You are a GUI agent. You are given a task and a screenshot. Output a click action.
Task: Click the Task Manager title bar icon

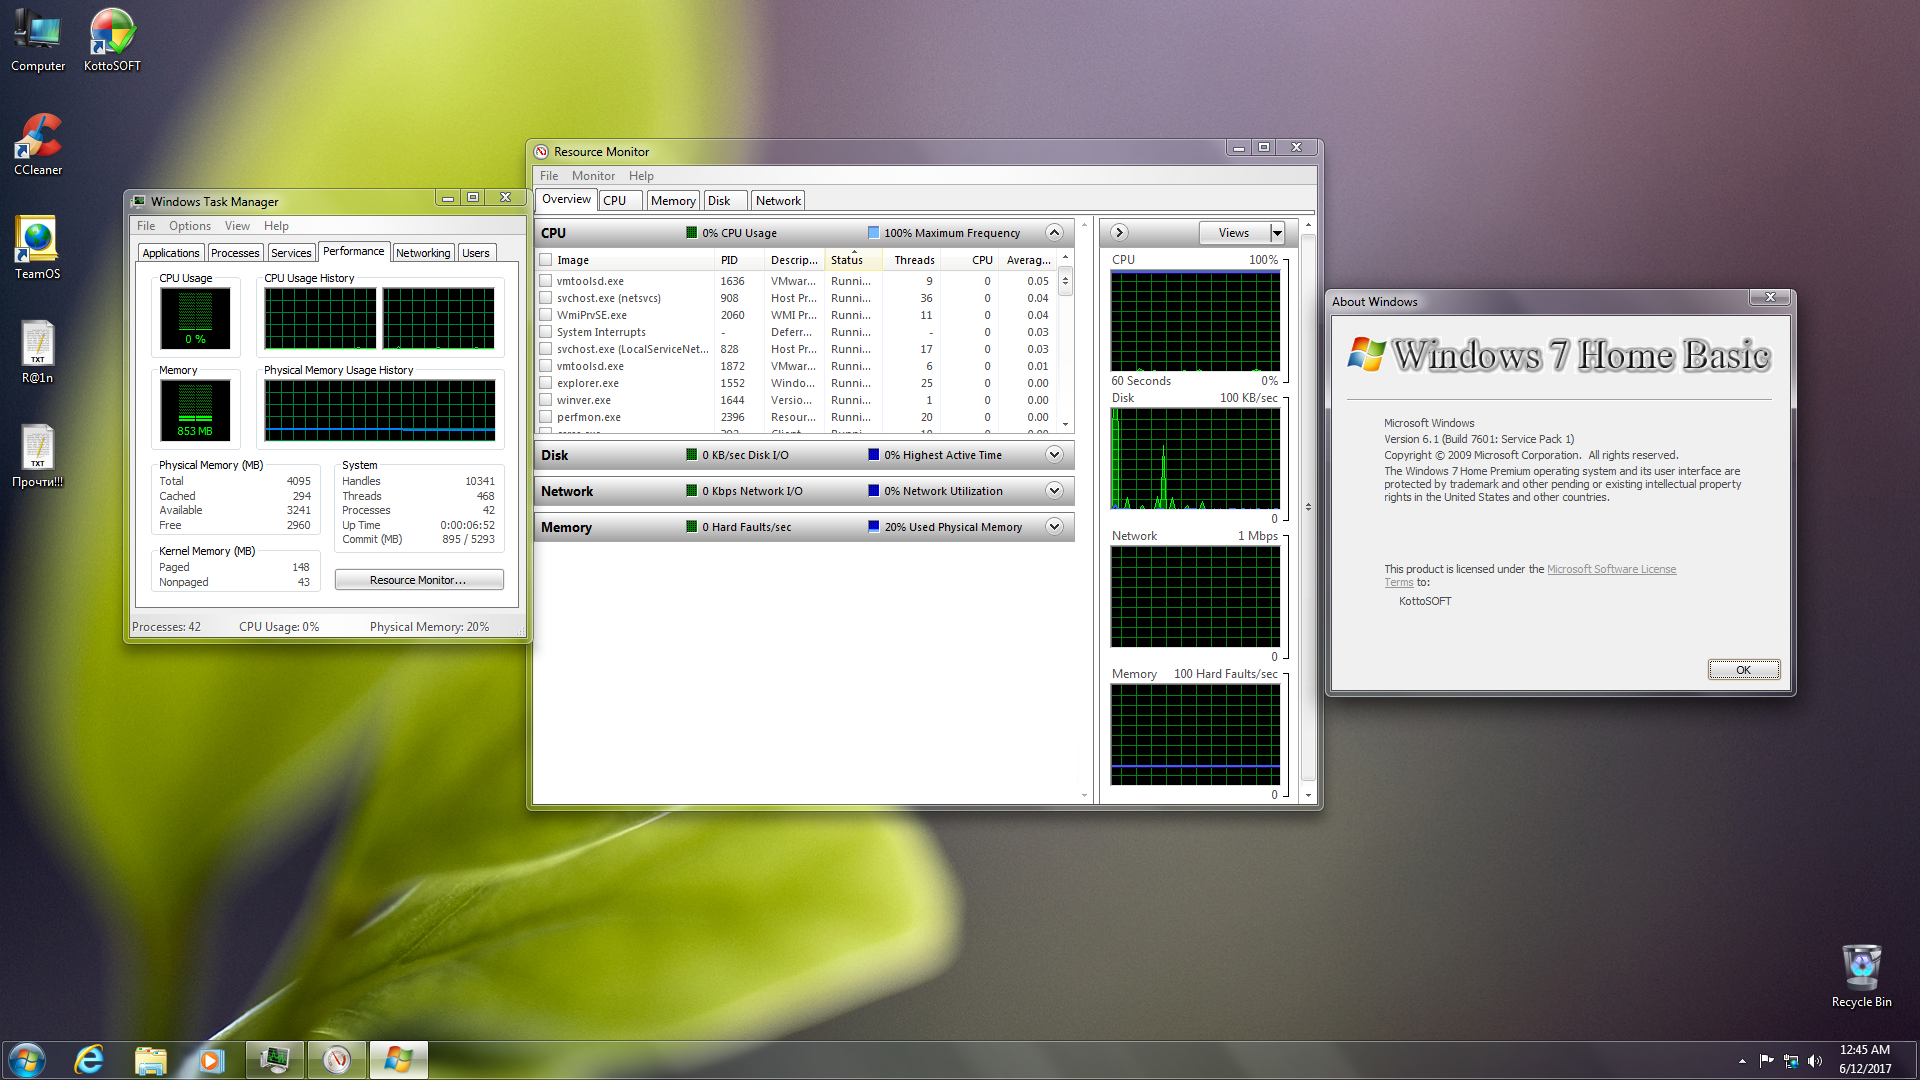pos(139,201)
